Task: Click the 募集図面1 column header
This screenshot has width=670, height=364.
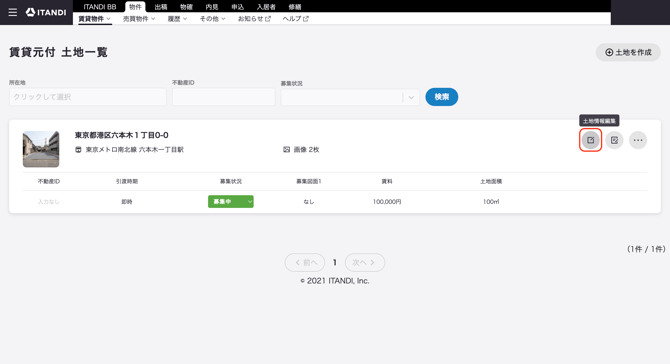Action: click(309, 181)
